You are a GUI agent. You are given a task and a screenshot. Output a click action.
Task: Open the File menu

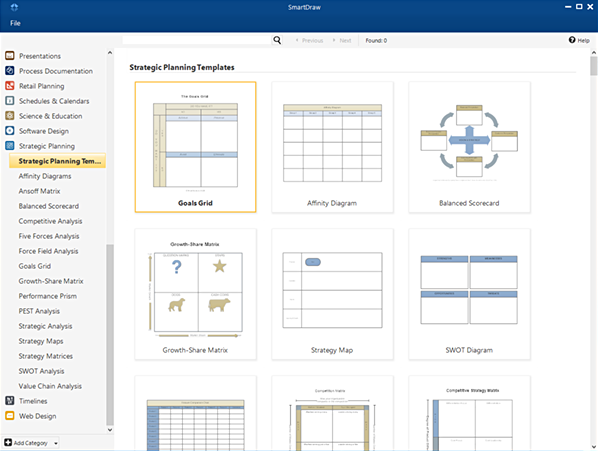coord(15,23)
